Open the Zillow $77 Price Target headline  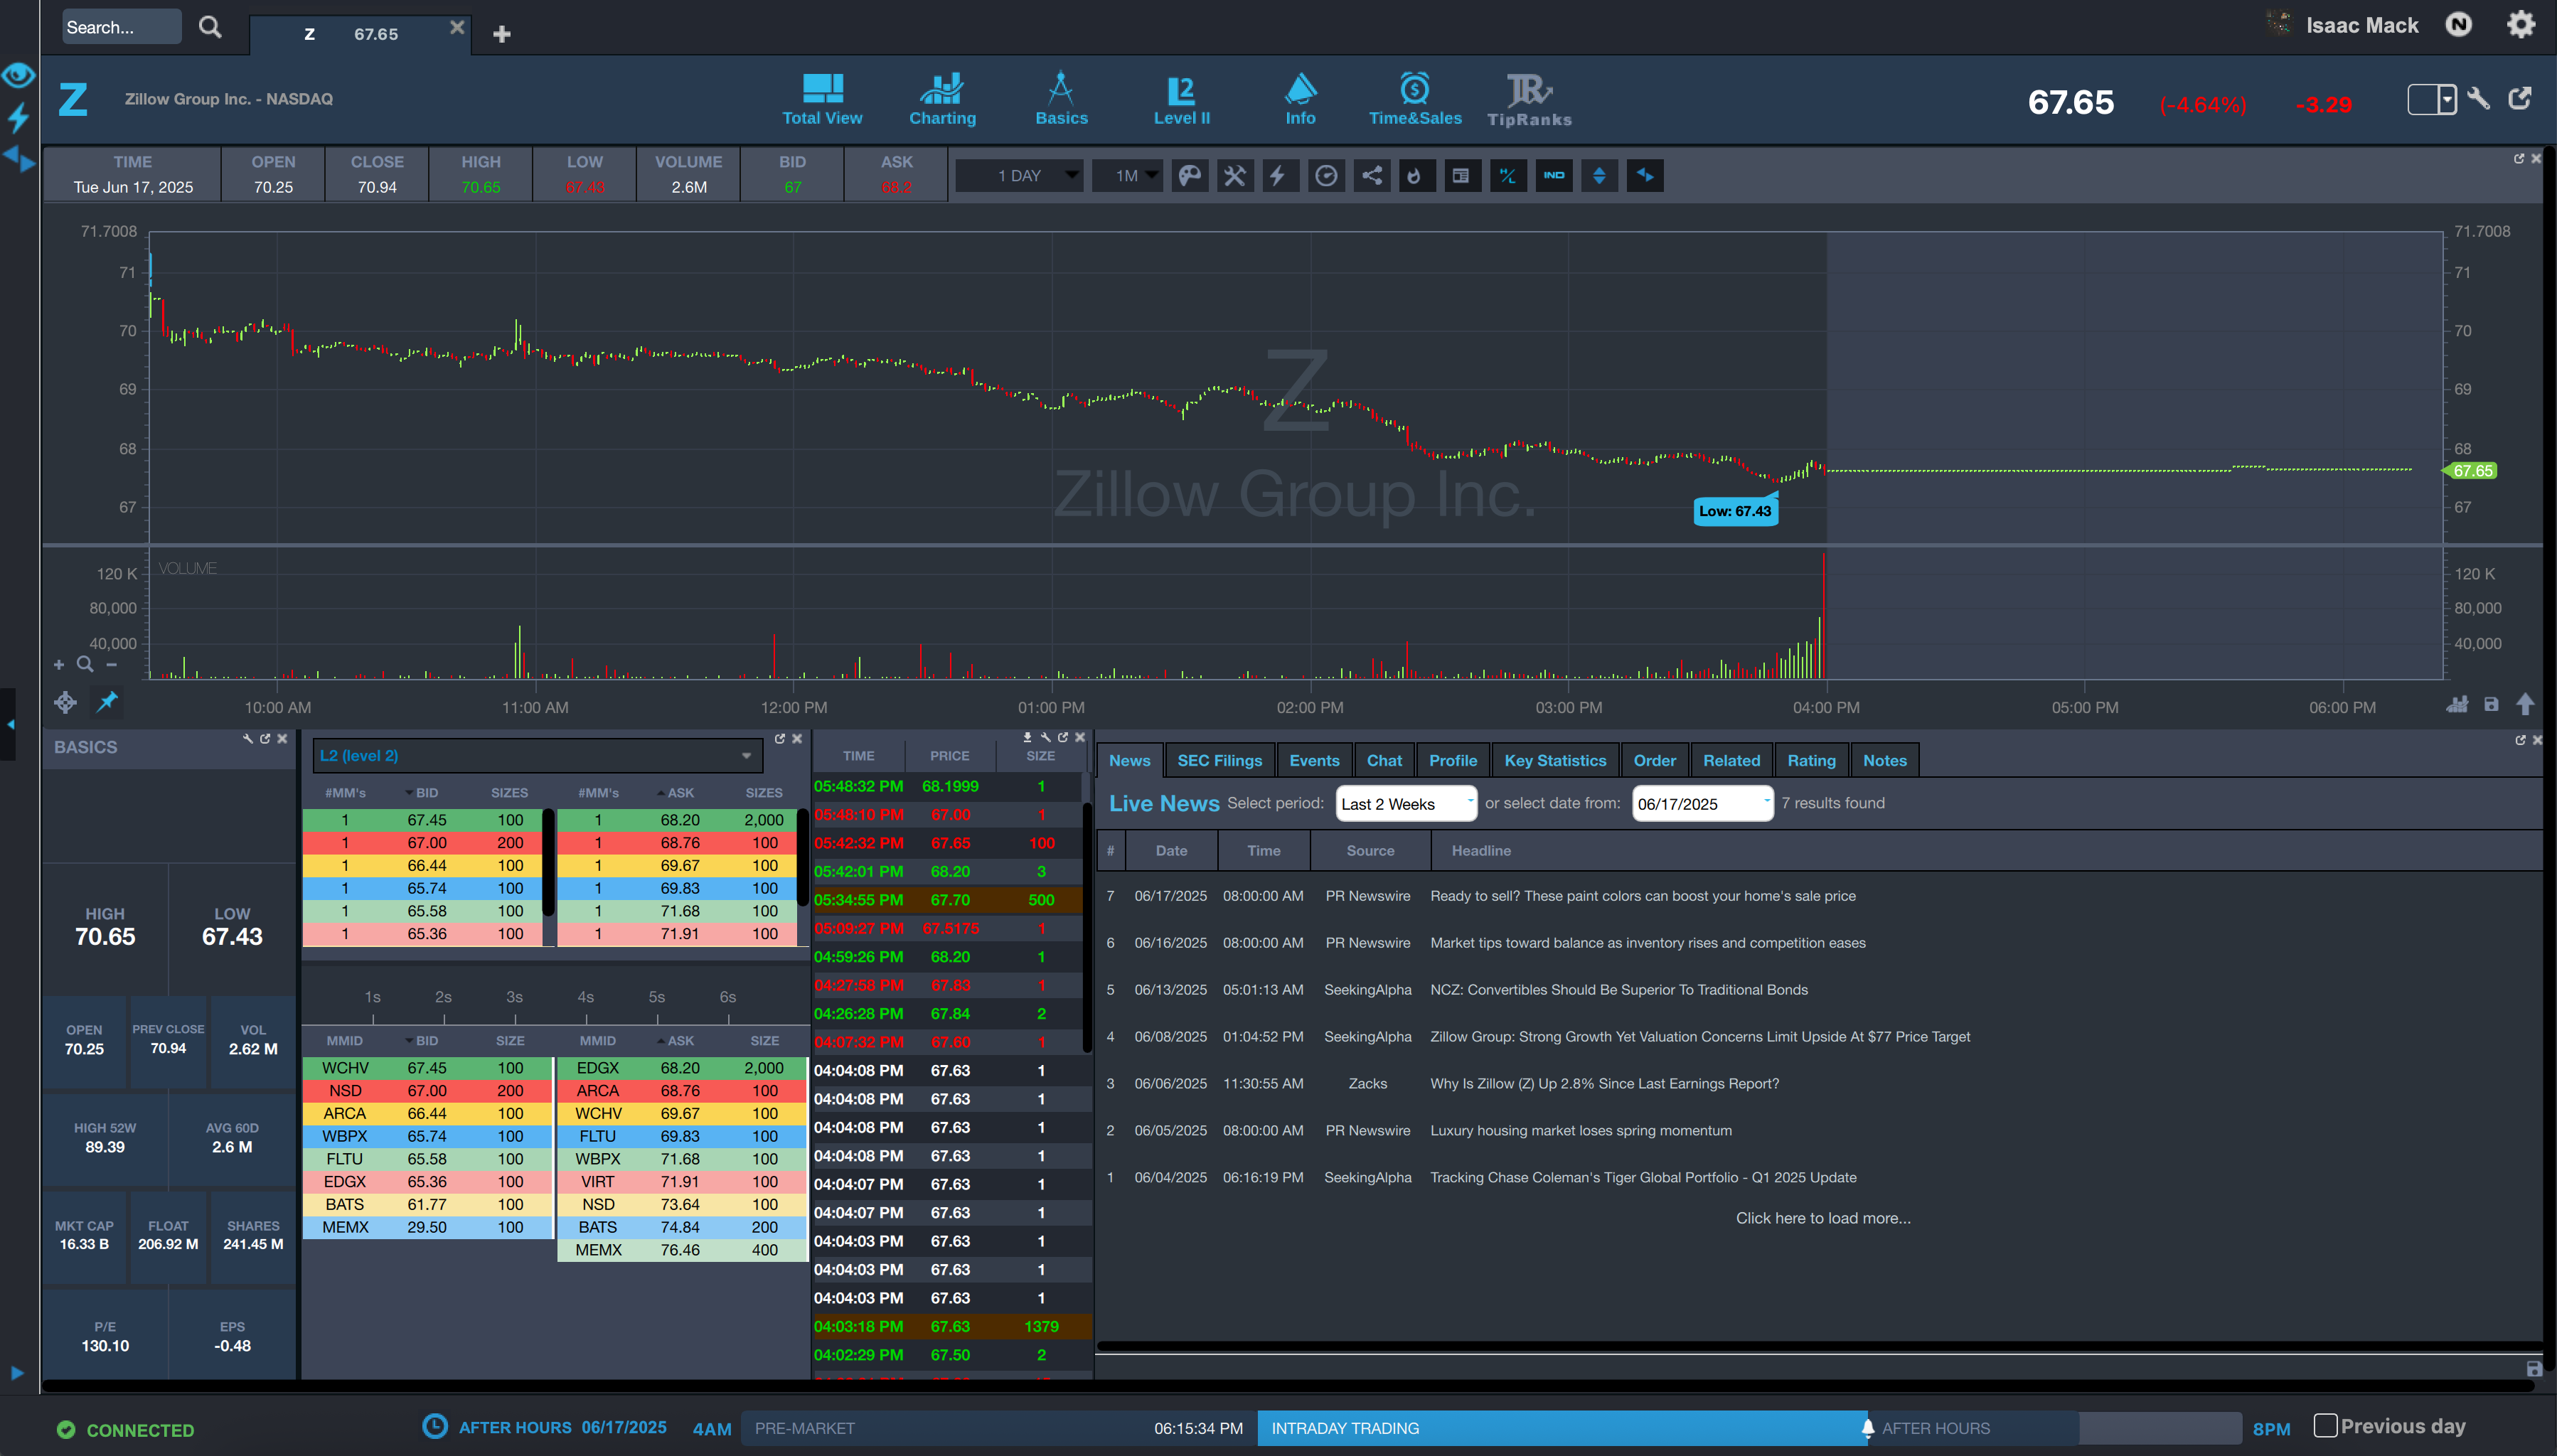click(x=1699, y=1037)
